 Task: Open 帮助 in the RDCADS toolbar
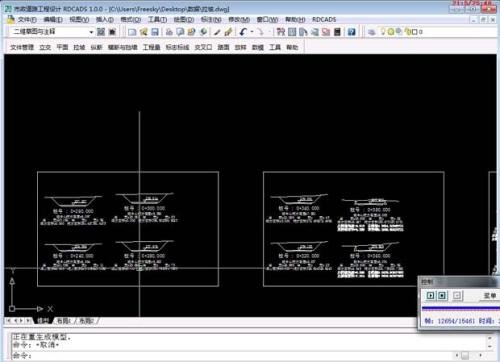click(292, 47)
